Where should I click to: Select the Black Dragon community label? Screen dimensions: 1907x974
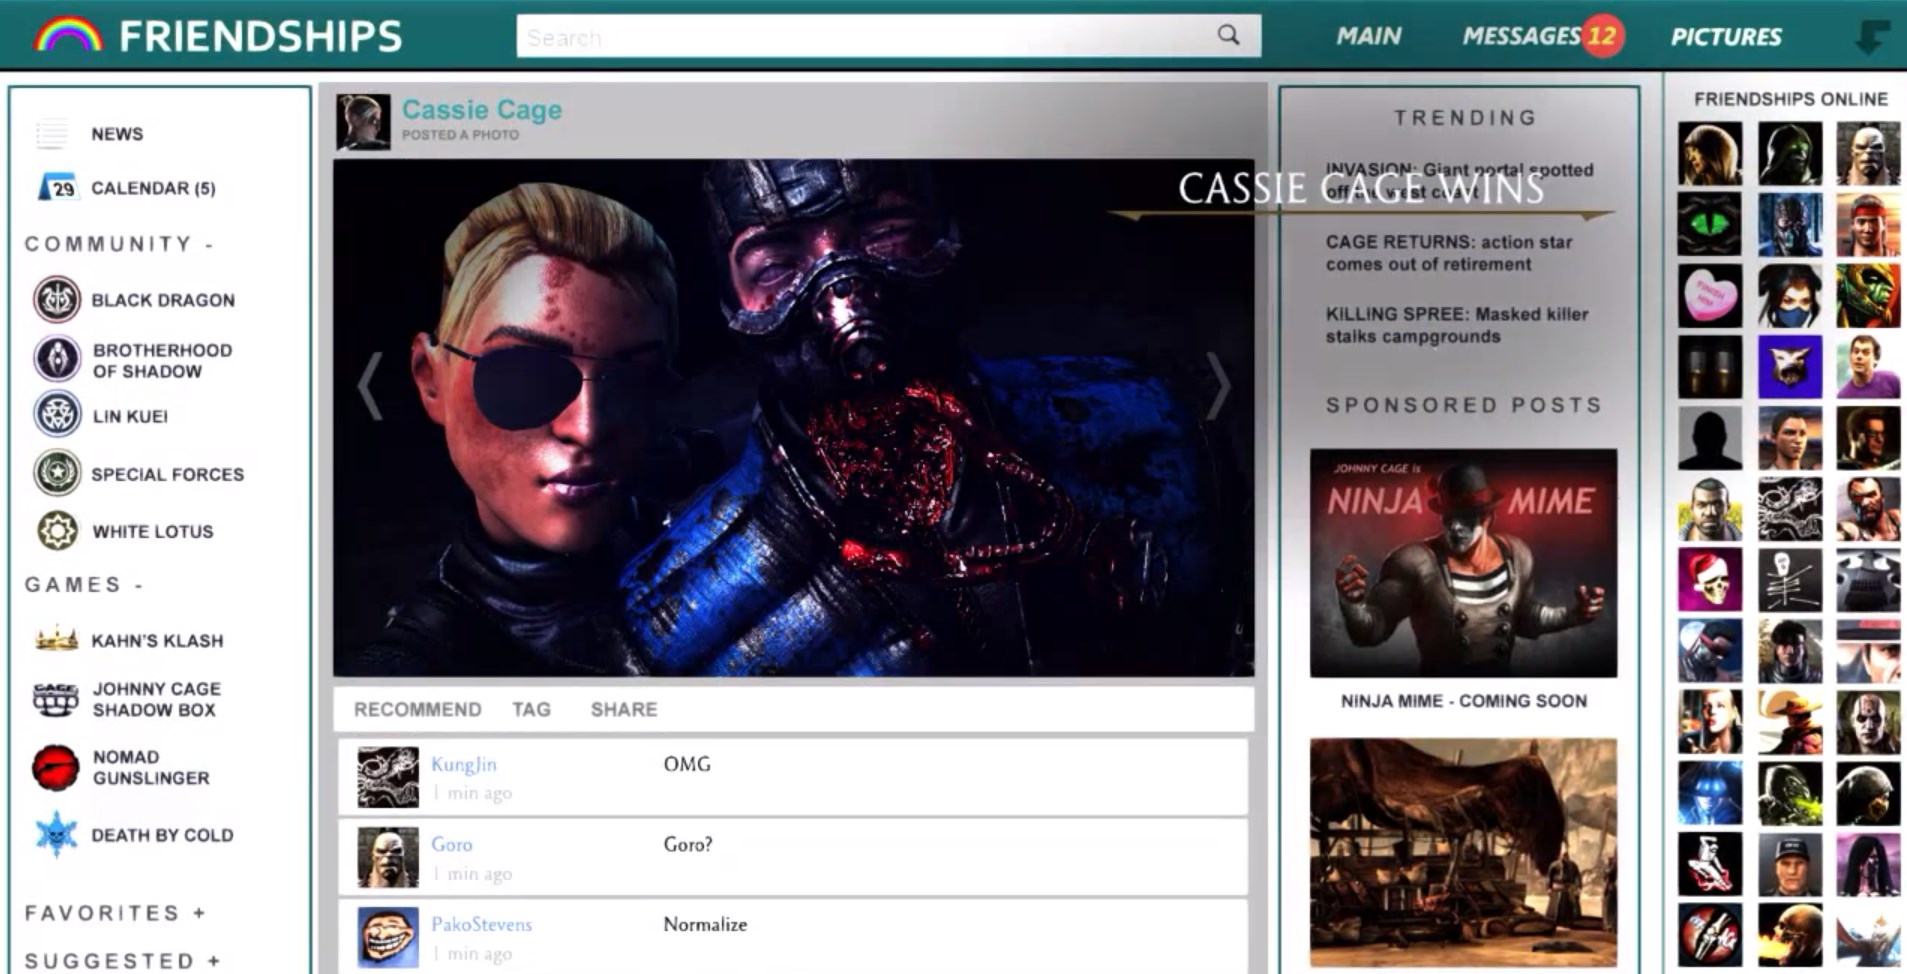pyautogui.click(x=163, y=300)
